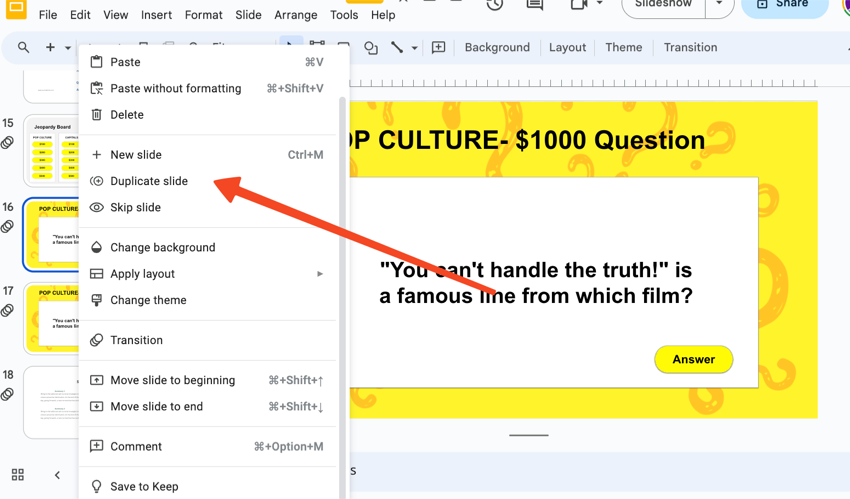Click the linked slide icon beside slide 15
Image resolution: width=850 pixels, height=499 pixels.
point(8,143)
